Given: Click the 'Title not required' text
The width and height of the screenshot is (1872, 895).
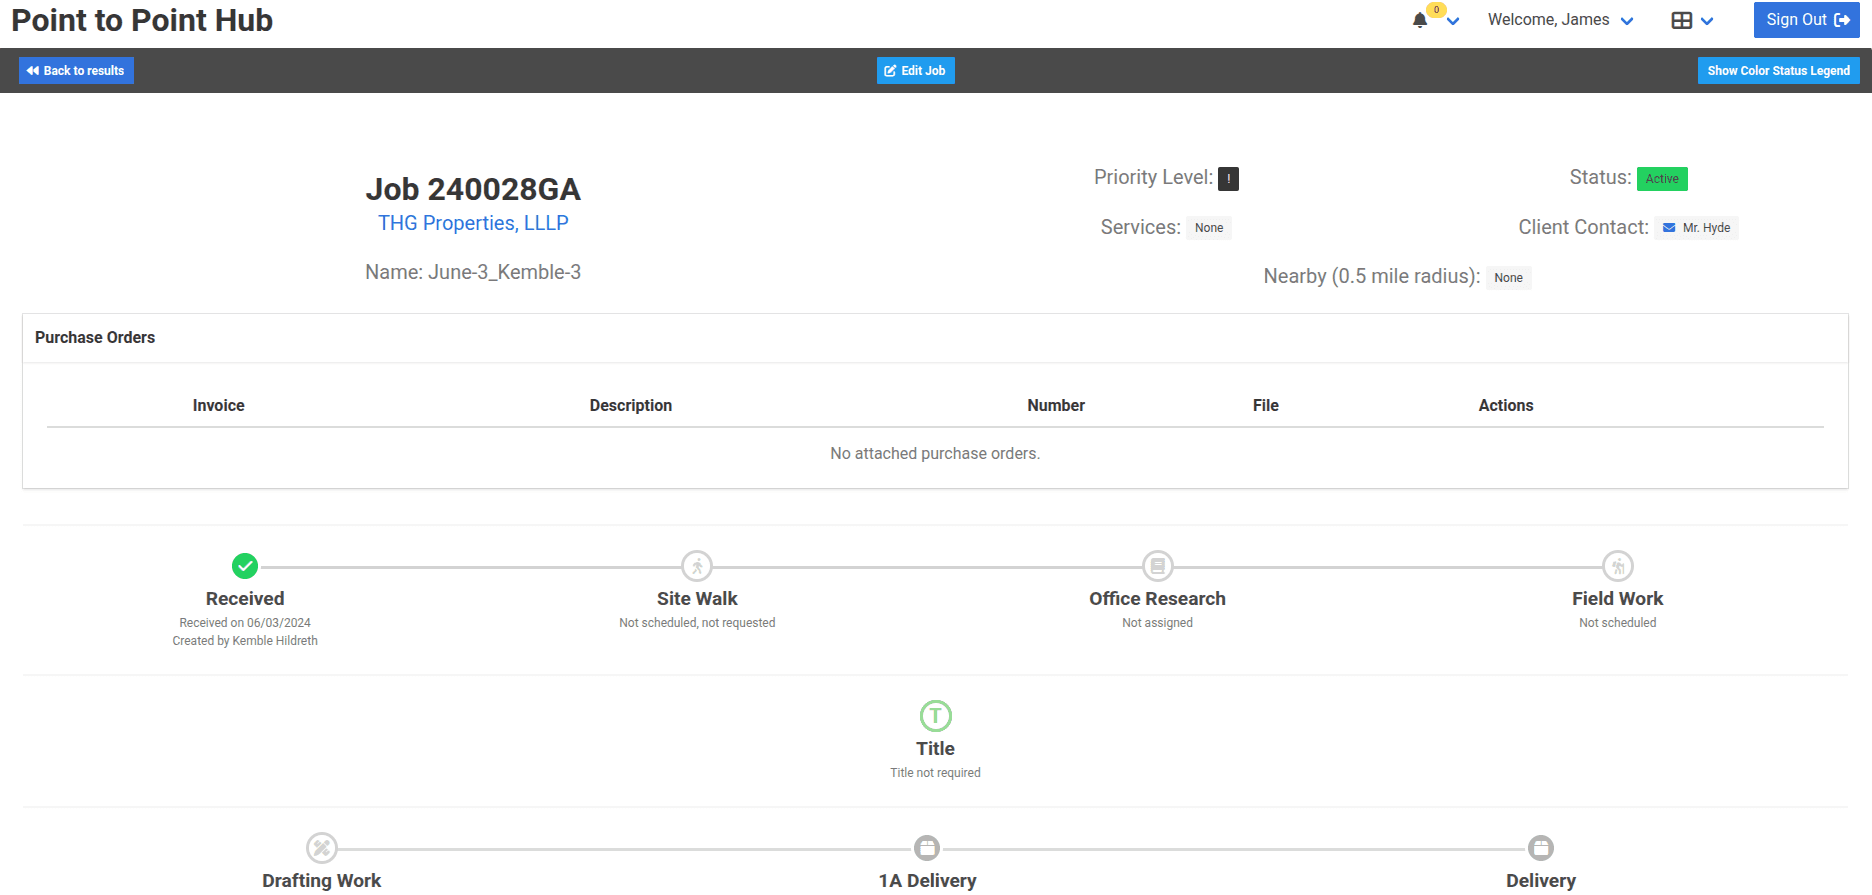Looking at the screenshot, I should pyautogui.click(x=935, y=772).
